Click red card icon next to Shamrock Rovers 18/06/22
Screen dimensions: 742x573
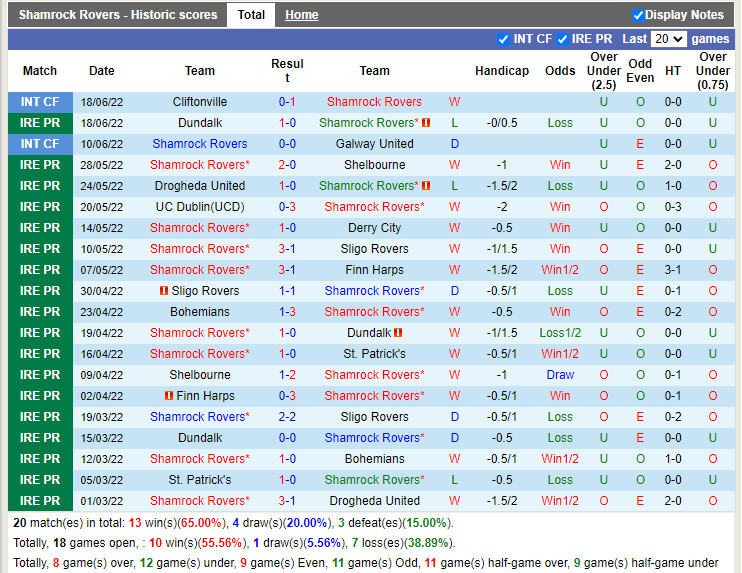coord(426,123)
